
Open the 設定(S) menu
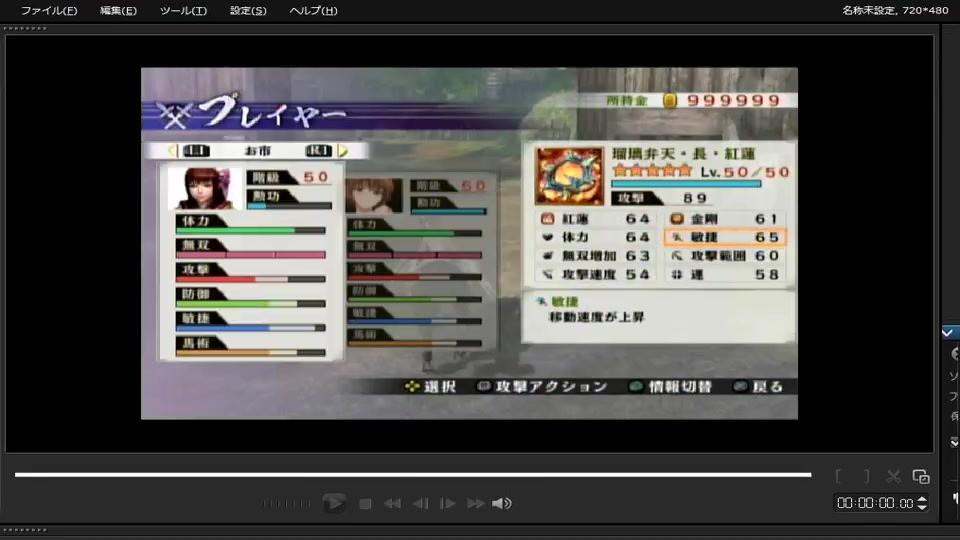(x=248, y=10)
